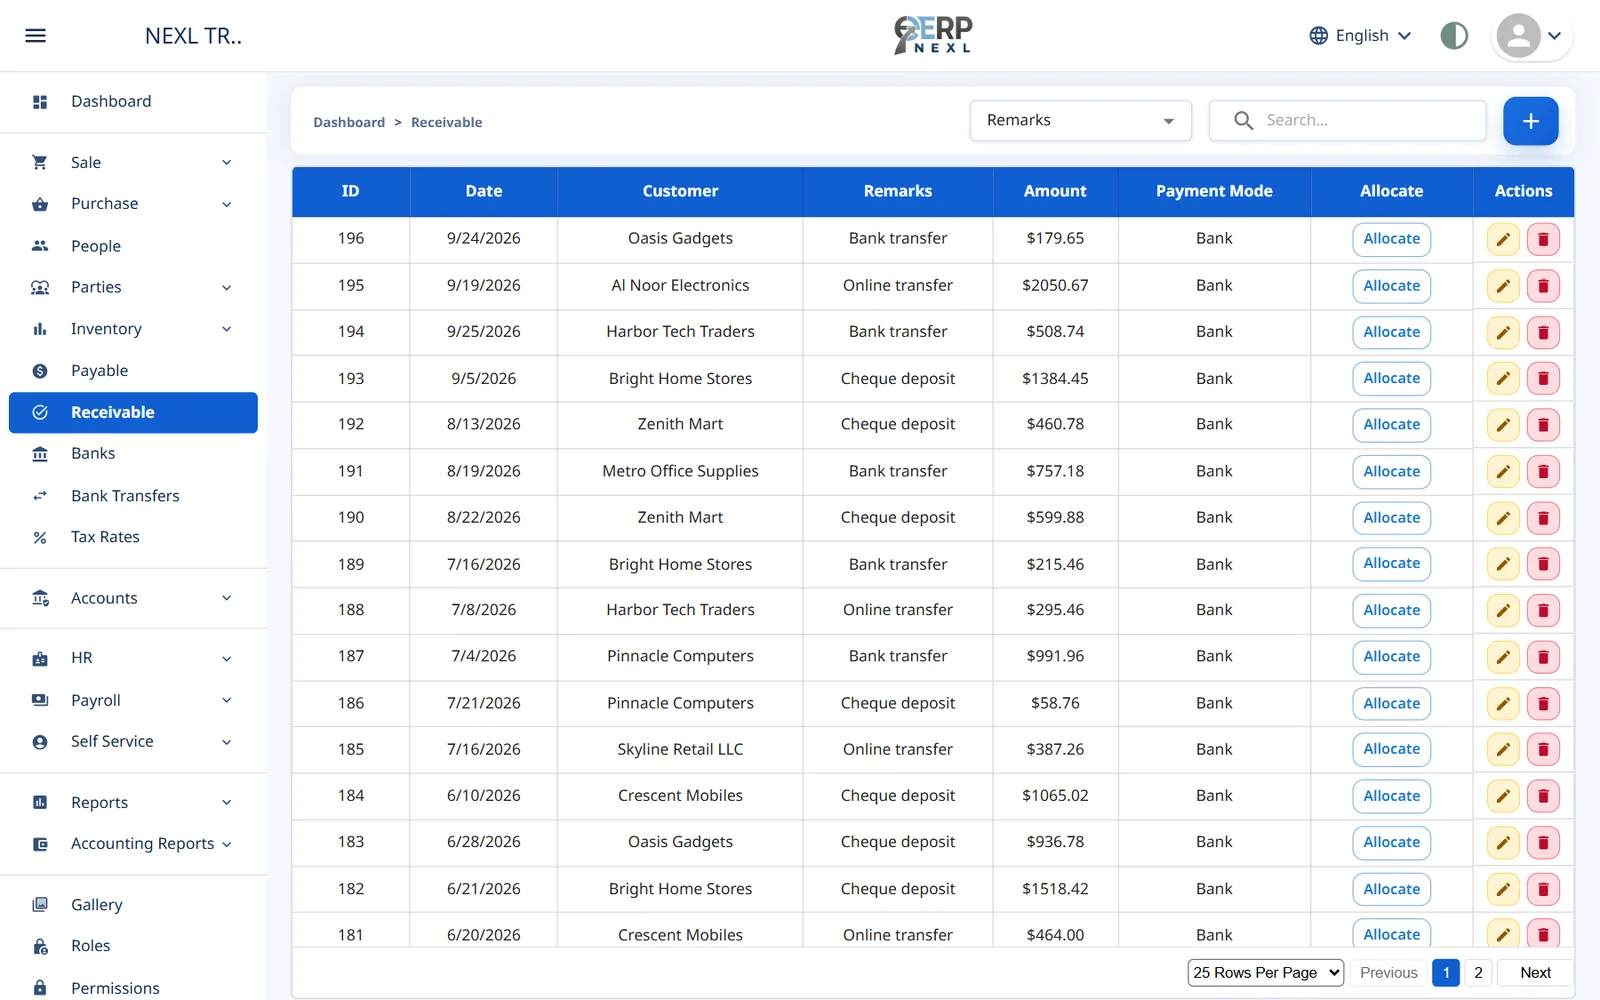Click the Date column header

coord(484,192)
